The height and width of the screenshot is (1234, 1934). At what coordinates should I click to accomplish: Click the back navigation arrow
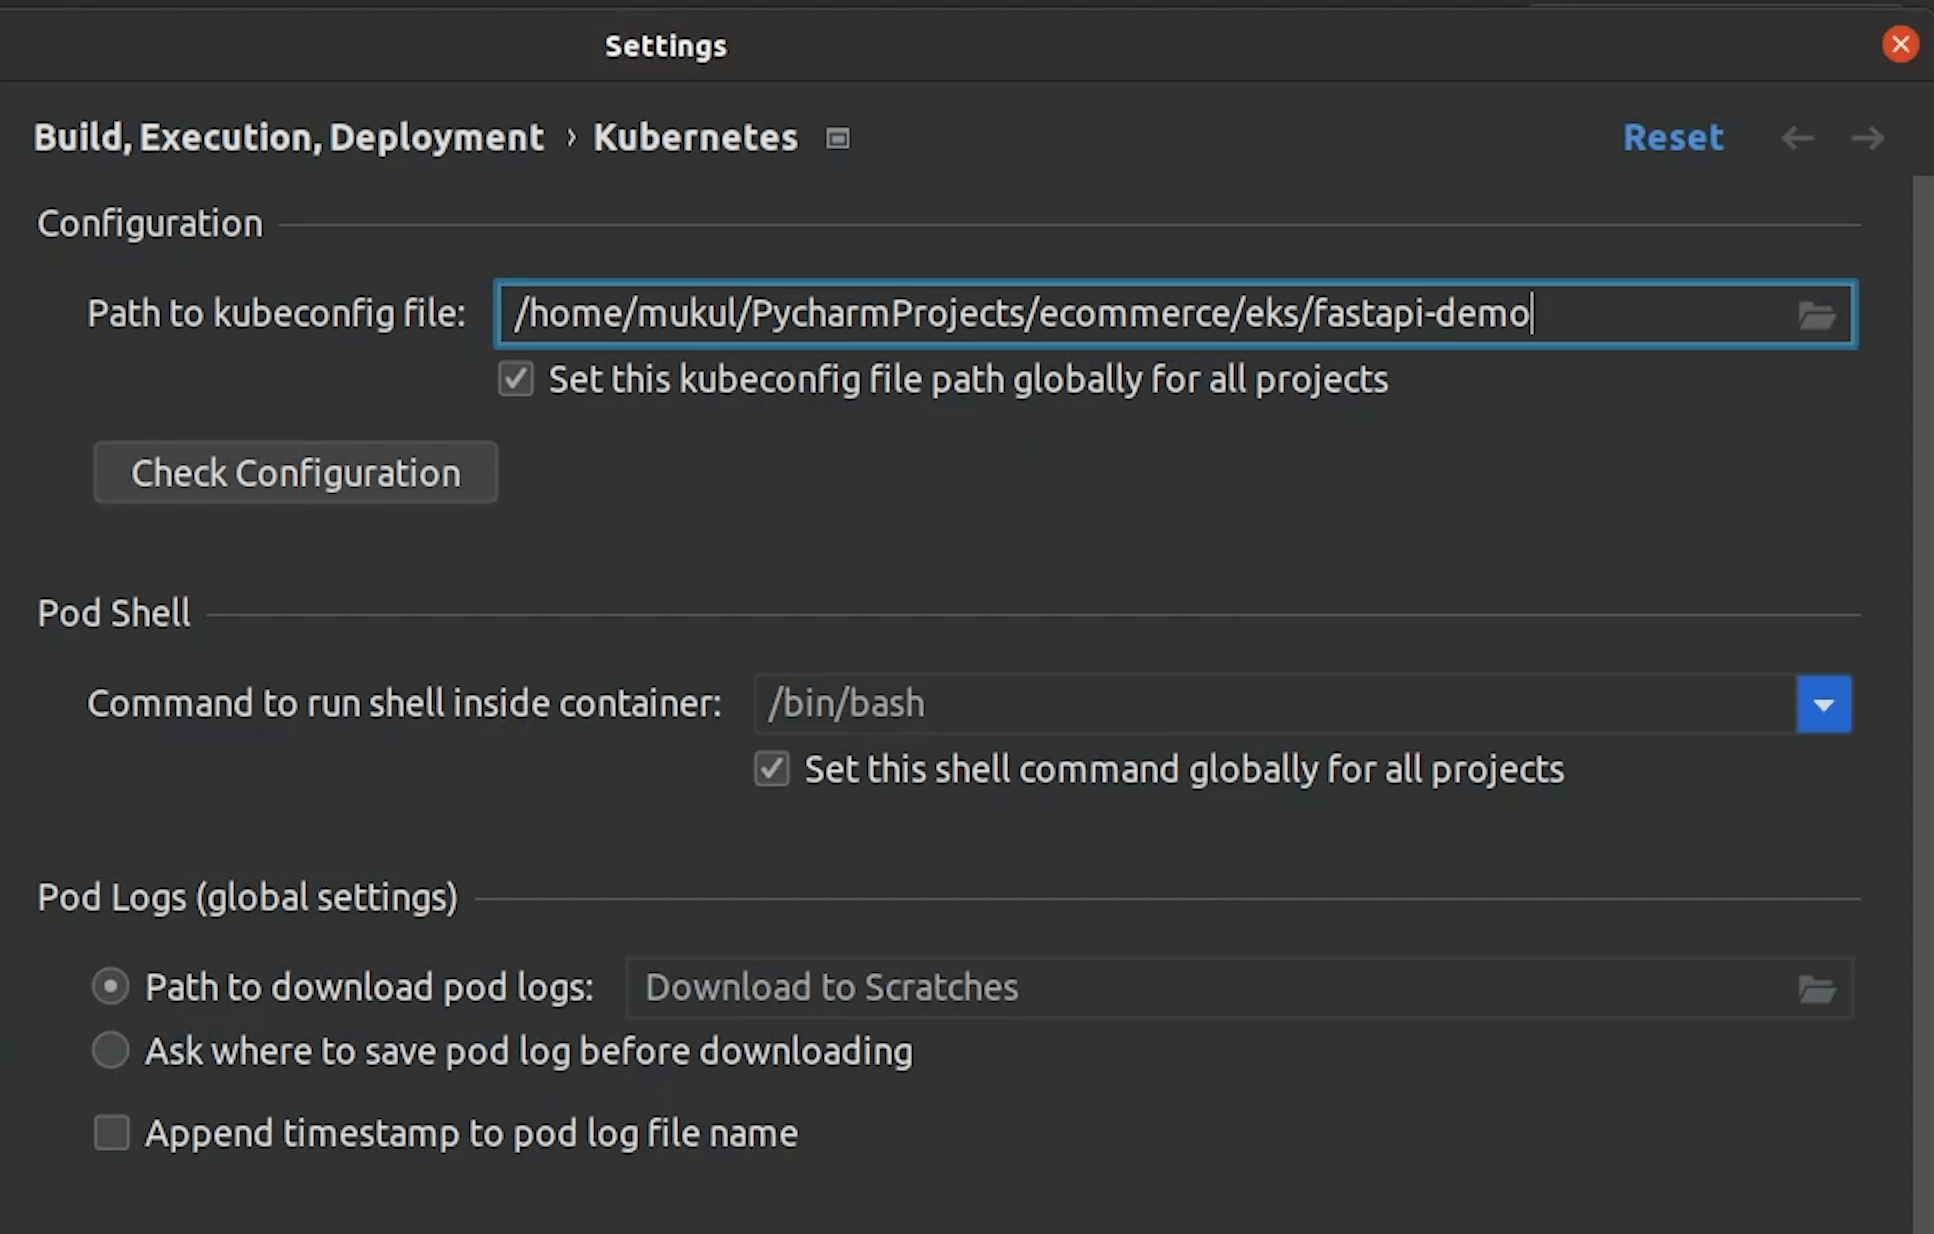coord(1797,138)
